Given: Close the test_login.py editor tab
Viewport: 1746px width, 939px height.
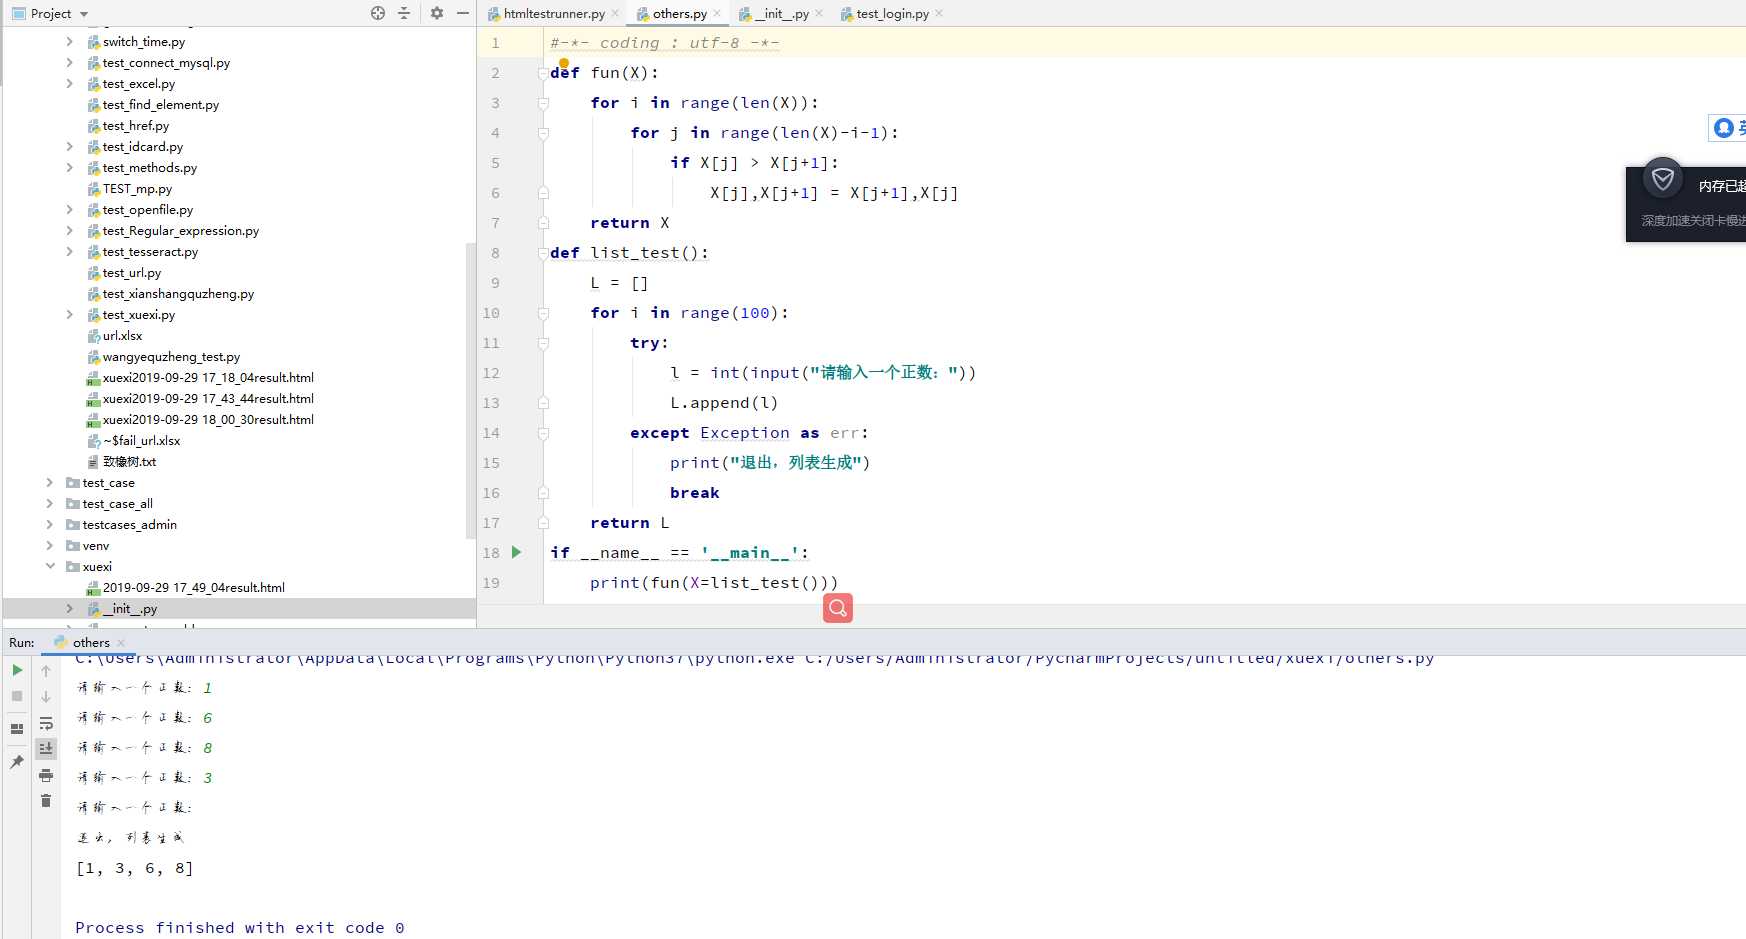Looking at the screenshot, I should tap(939, 14).
